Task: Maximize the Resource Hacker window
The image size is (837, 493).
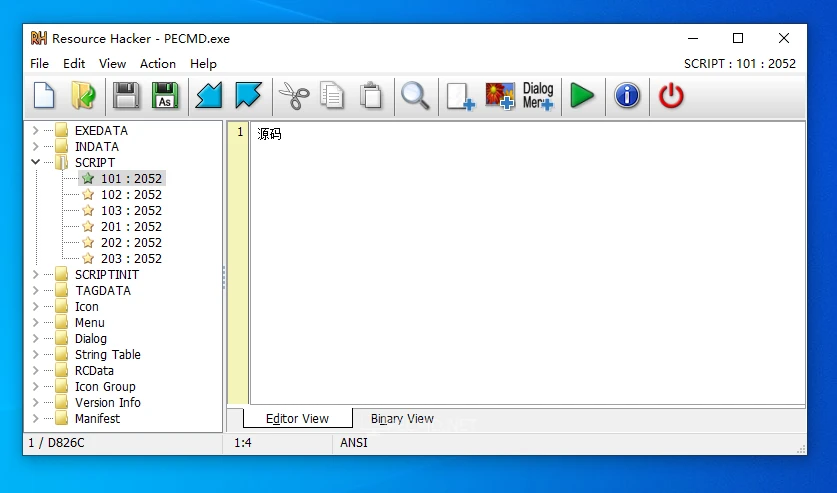Action: [738, 38]
